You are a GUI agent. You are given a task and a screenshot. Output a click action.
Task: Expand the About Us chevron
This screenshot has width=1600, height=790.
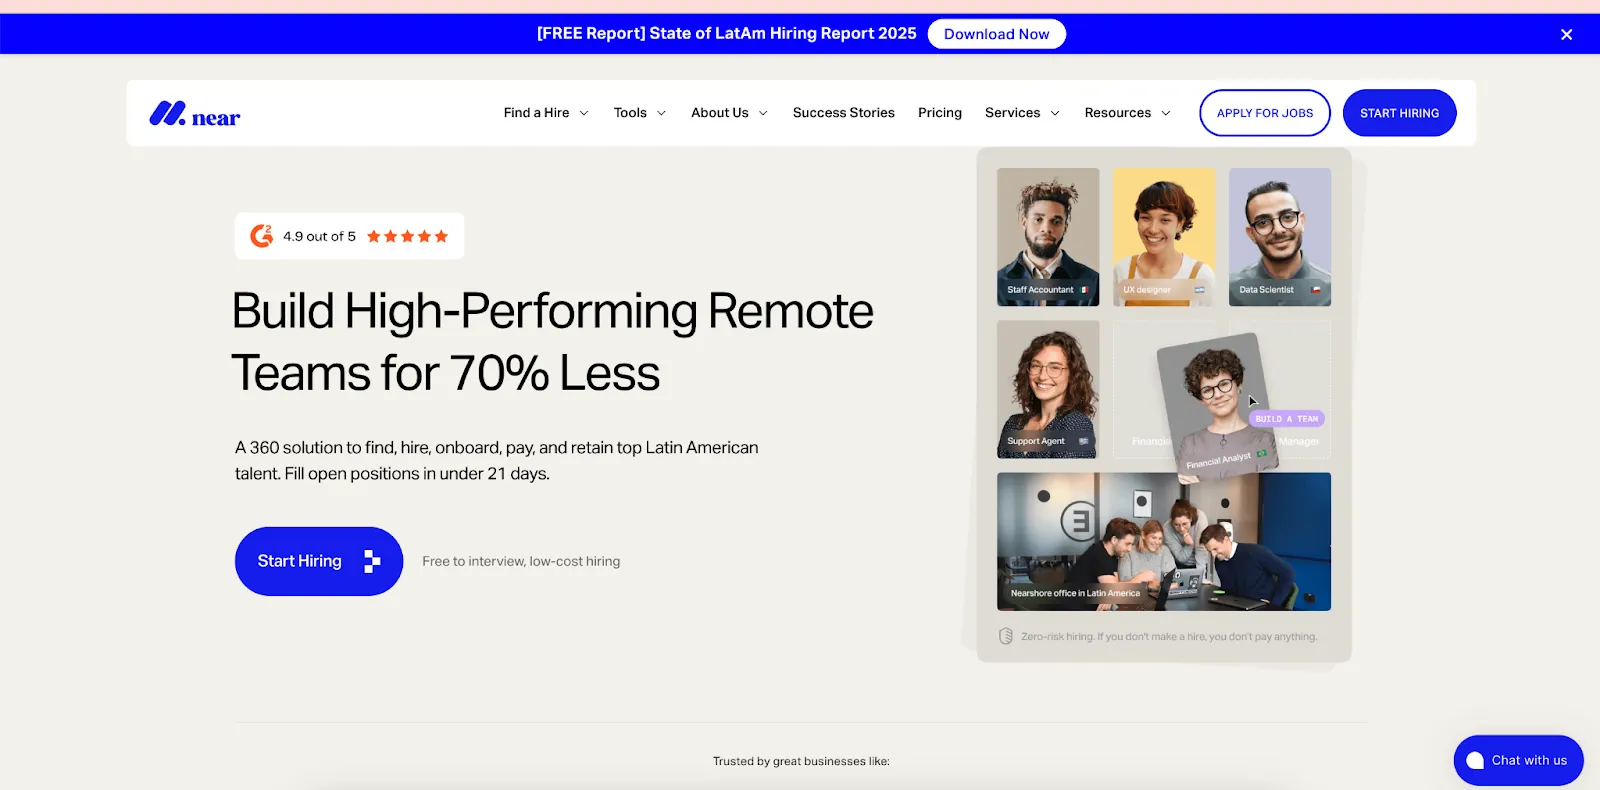(763, 113)
